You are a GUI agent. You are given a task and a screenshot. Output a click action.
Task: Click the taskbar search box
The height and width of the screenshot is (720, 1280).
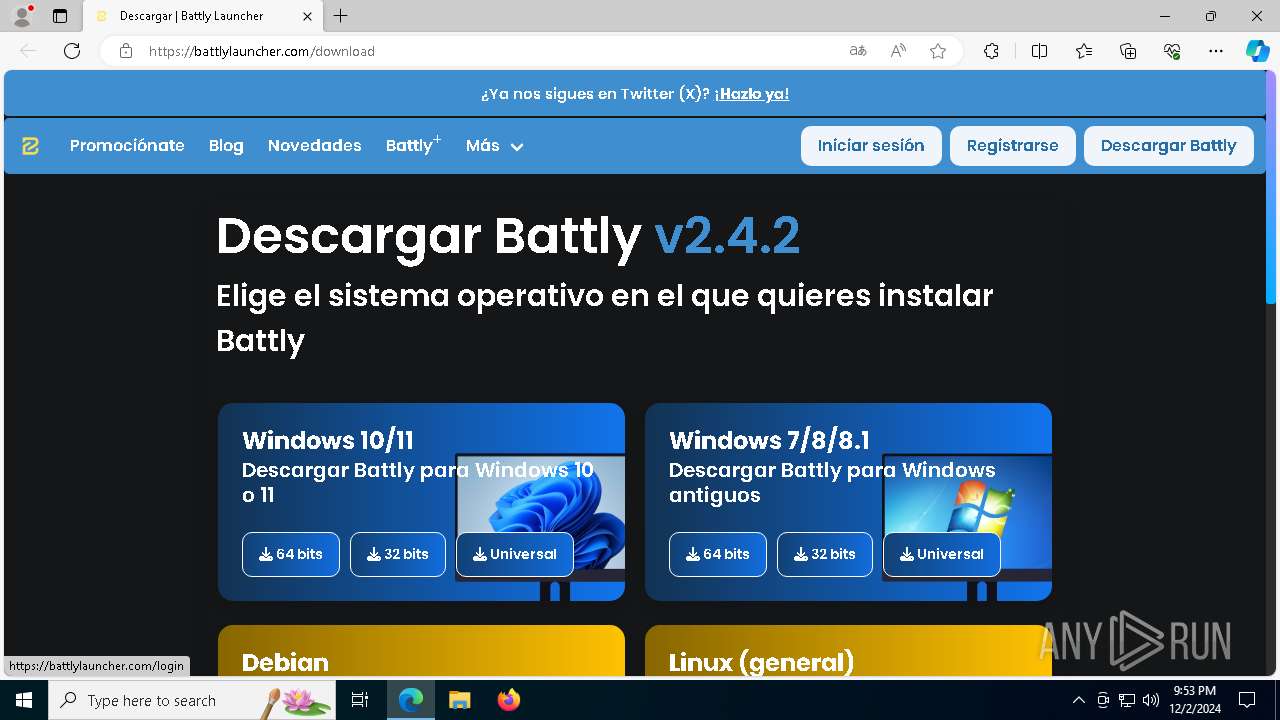coord(194,700)
